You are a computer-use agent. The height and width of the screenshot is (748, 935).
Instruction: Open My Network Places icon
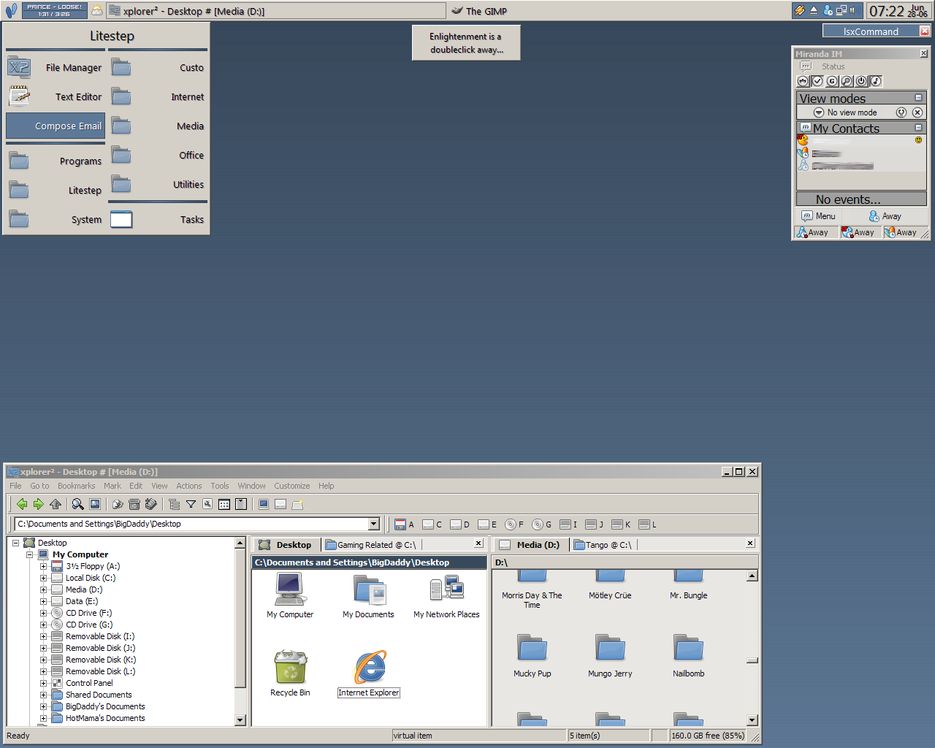pos(447,595)
